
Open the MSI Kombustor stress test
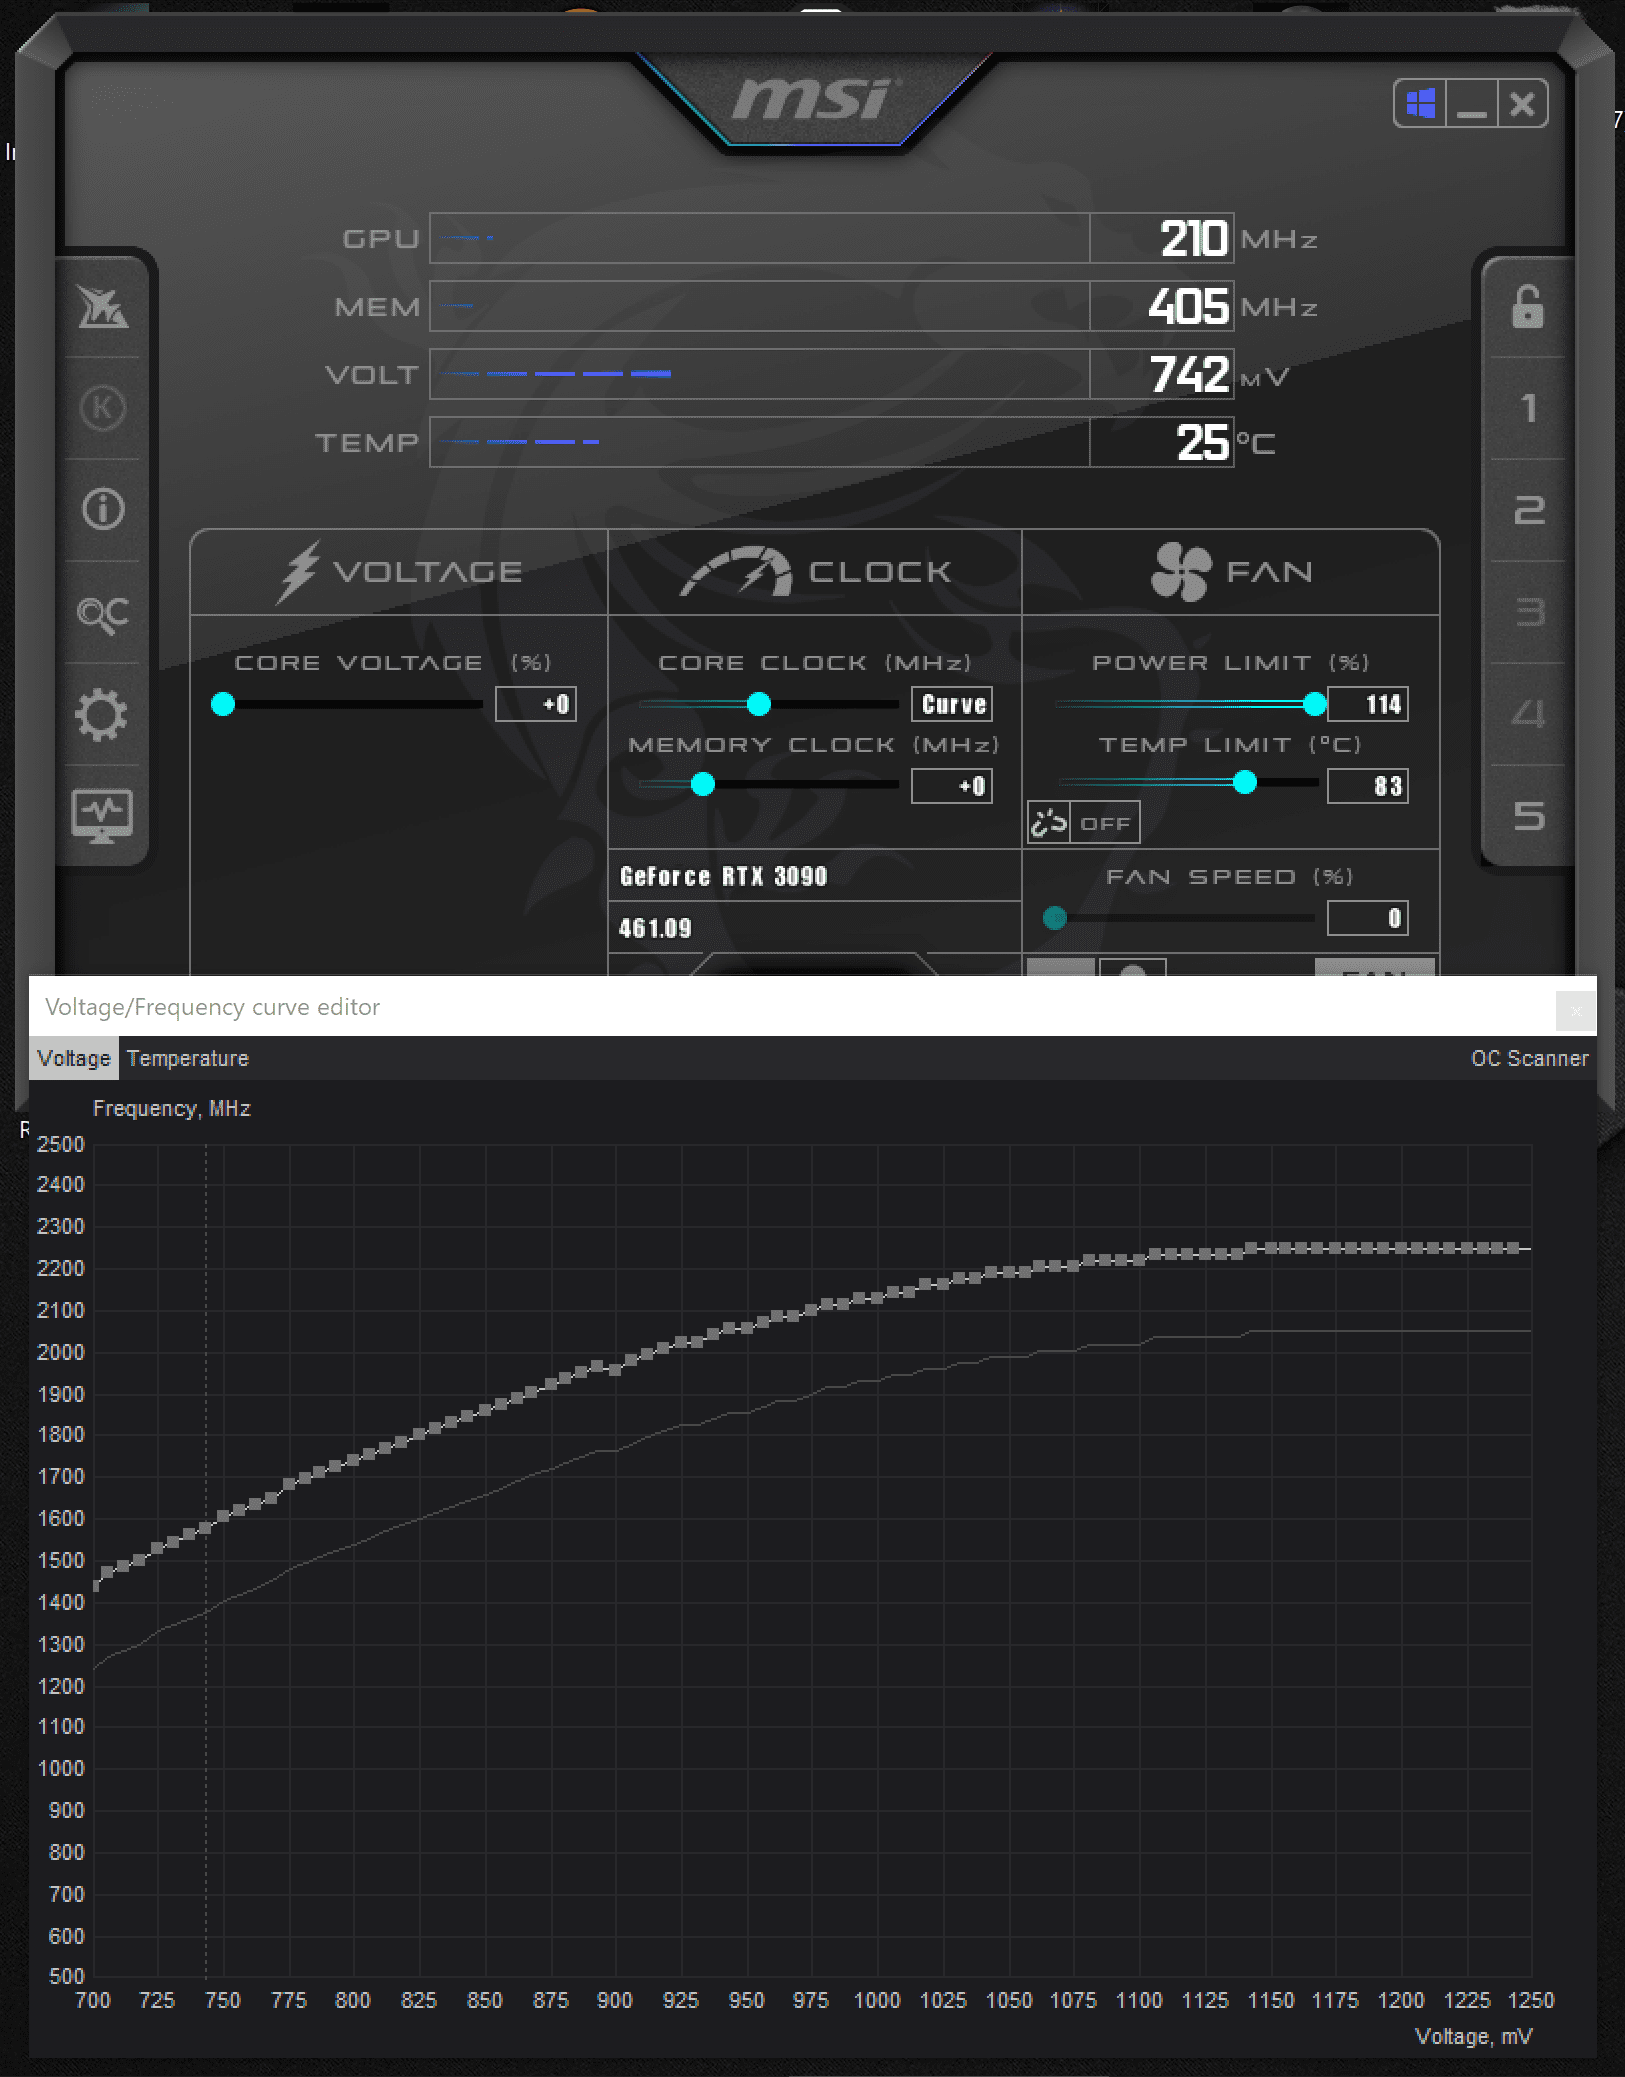102,408
